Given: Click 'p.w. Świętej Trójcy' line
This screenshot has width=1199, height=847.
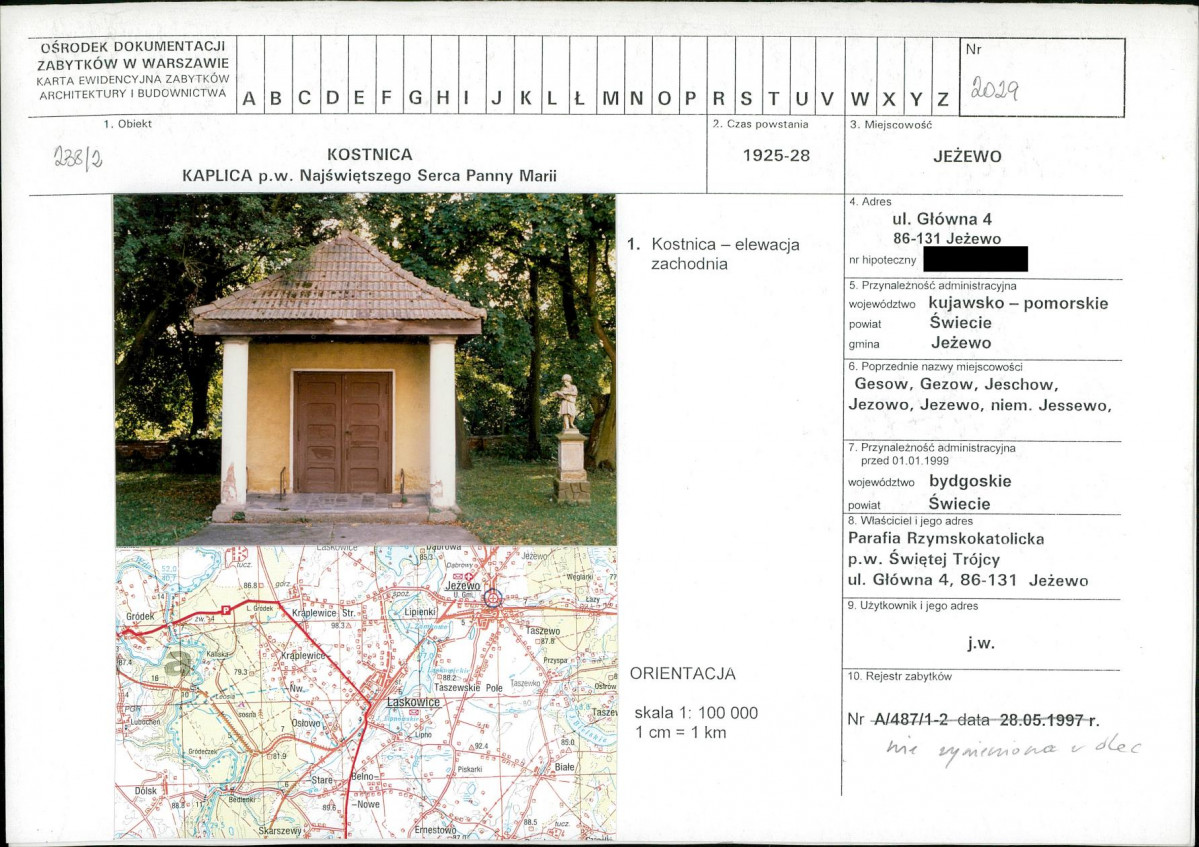Looking at the screenshot, I should click(924, 560).
